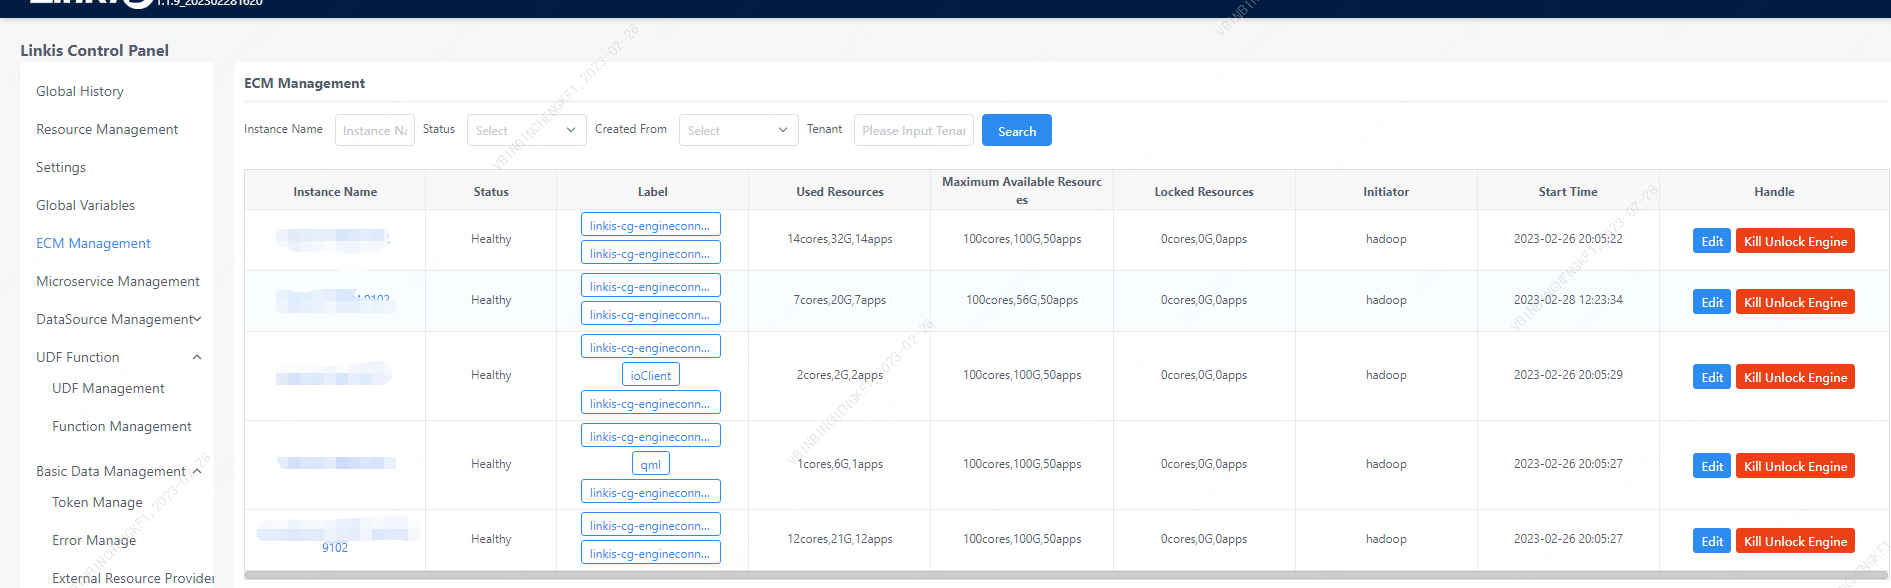Expand the DataSource Management submenu
Screen dimensions: 1891x588
[x=197, y=319]
